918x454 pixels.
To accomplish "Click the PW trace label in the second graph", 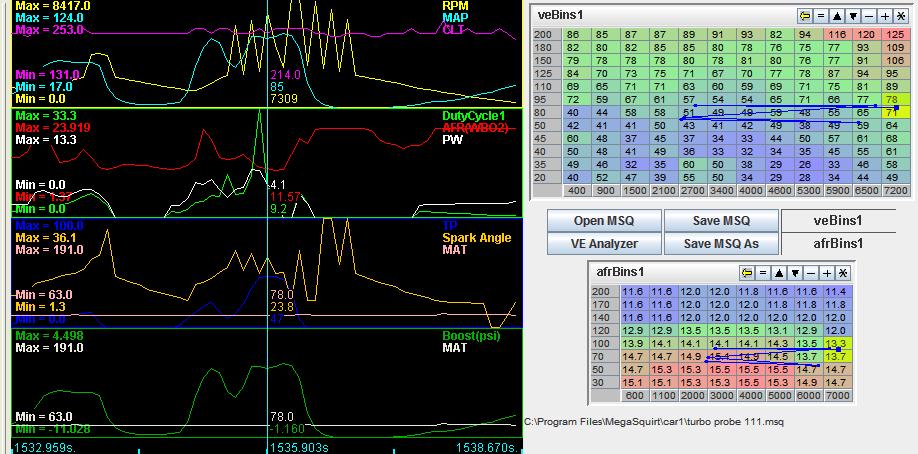I will point(451,141).
